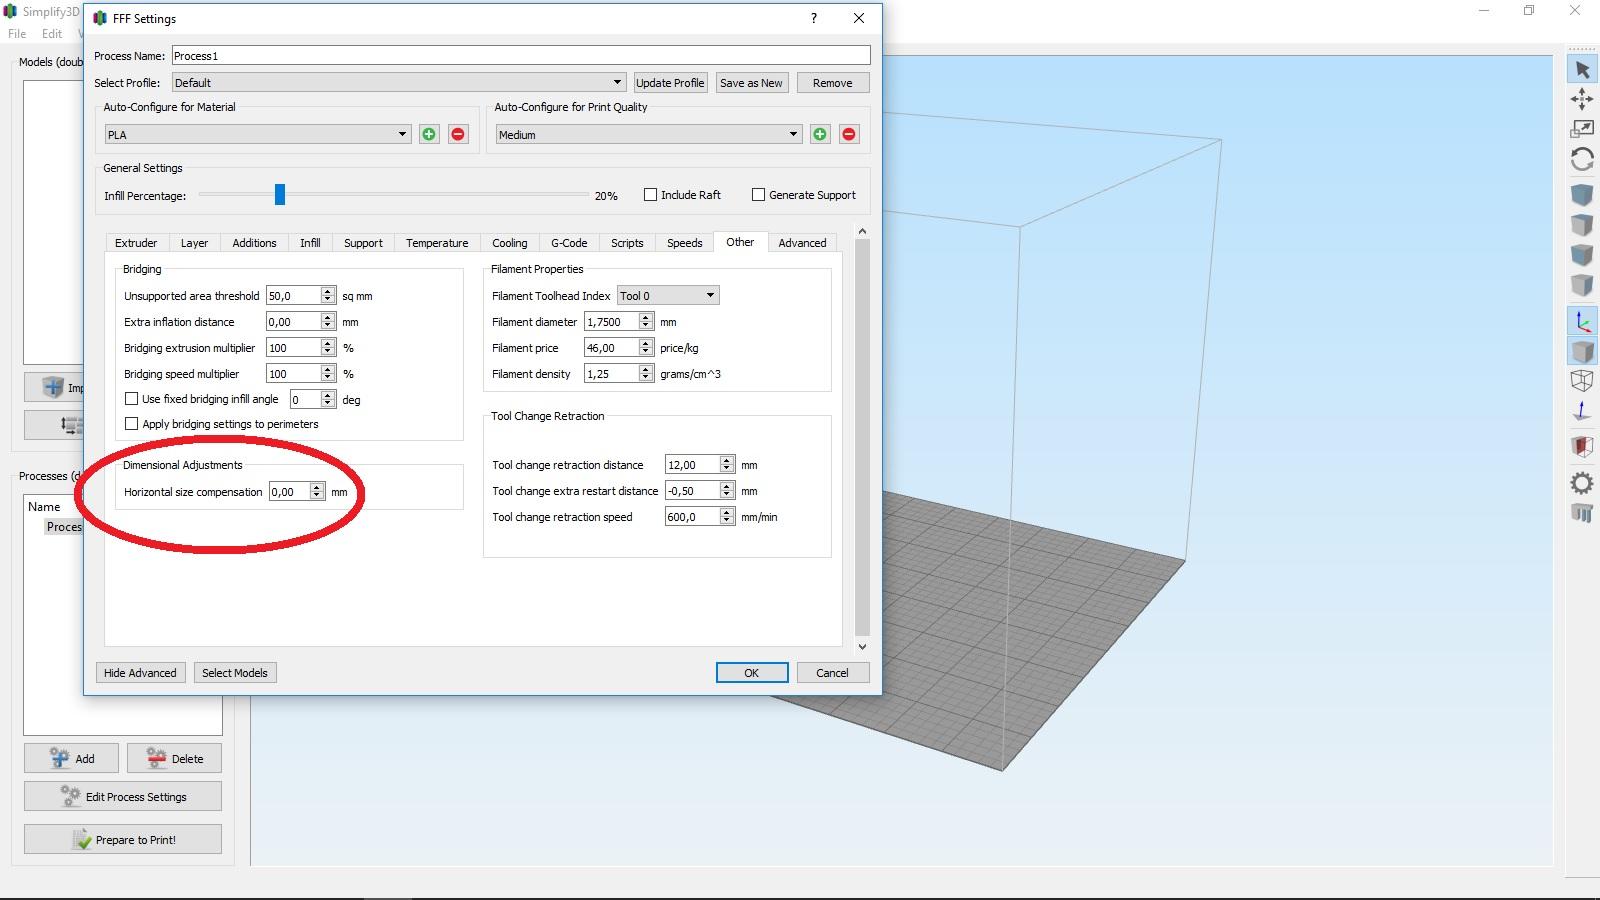The width and height of the screenshot is (1600, 900).
Task: Click Hide Advanced button
Action: coord(140,673)
